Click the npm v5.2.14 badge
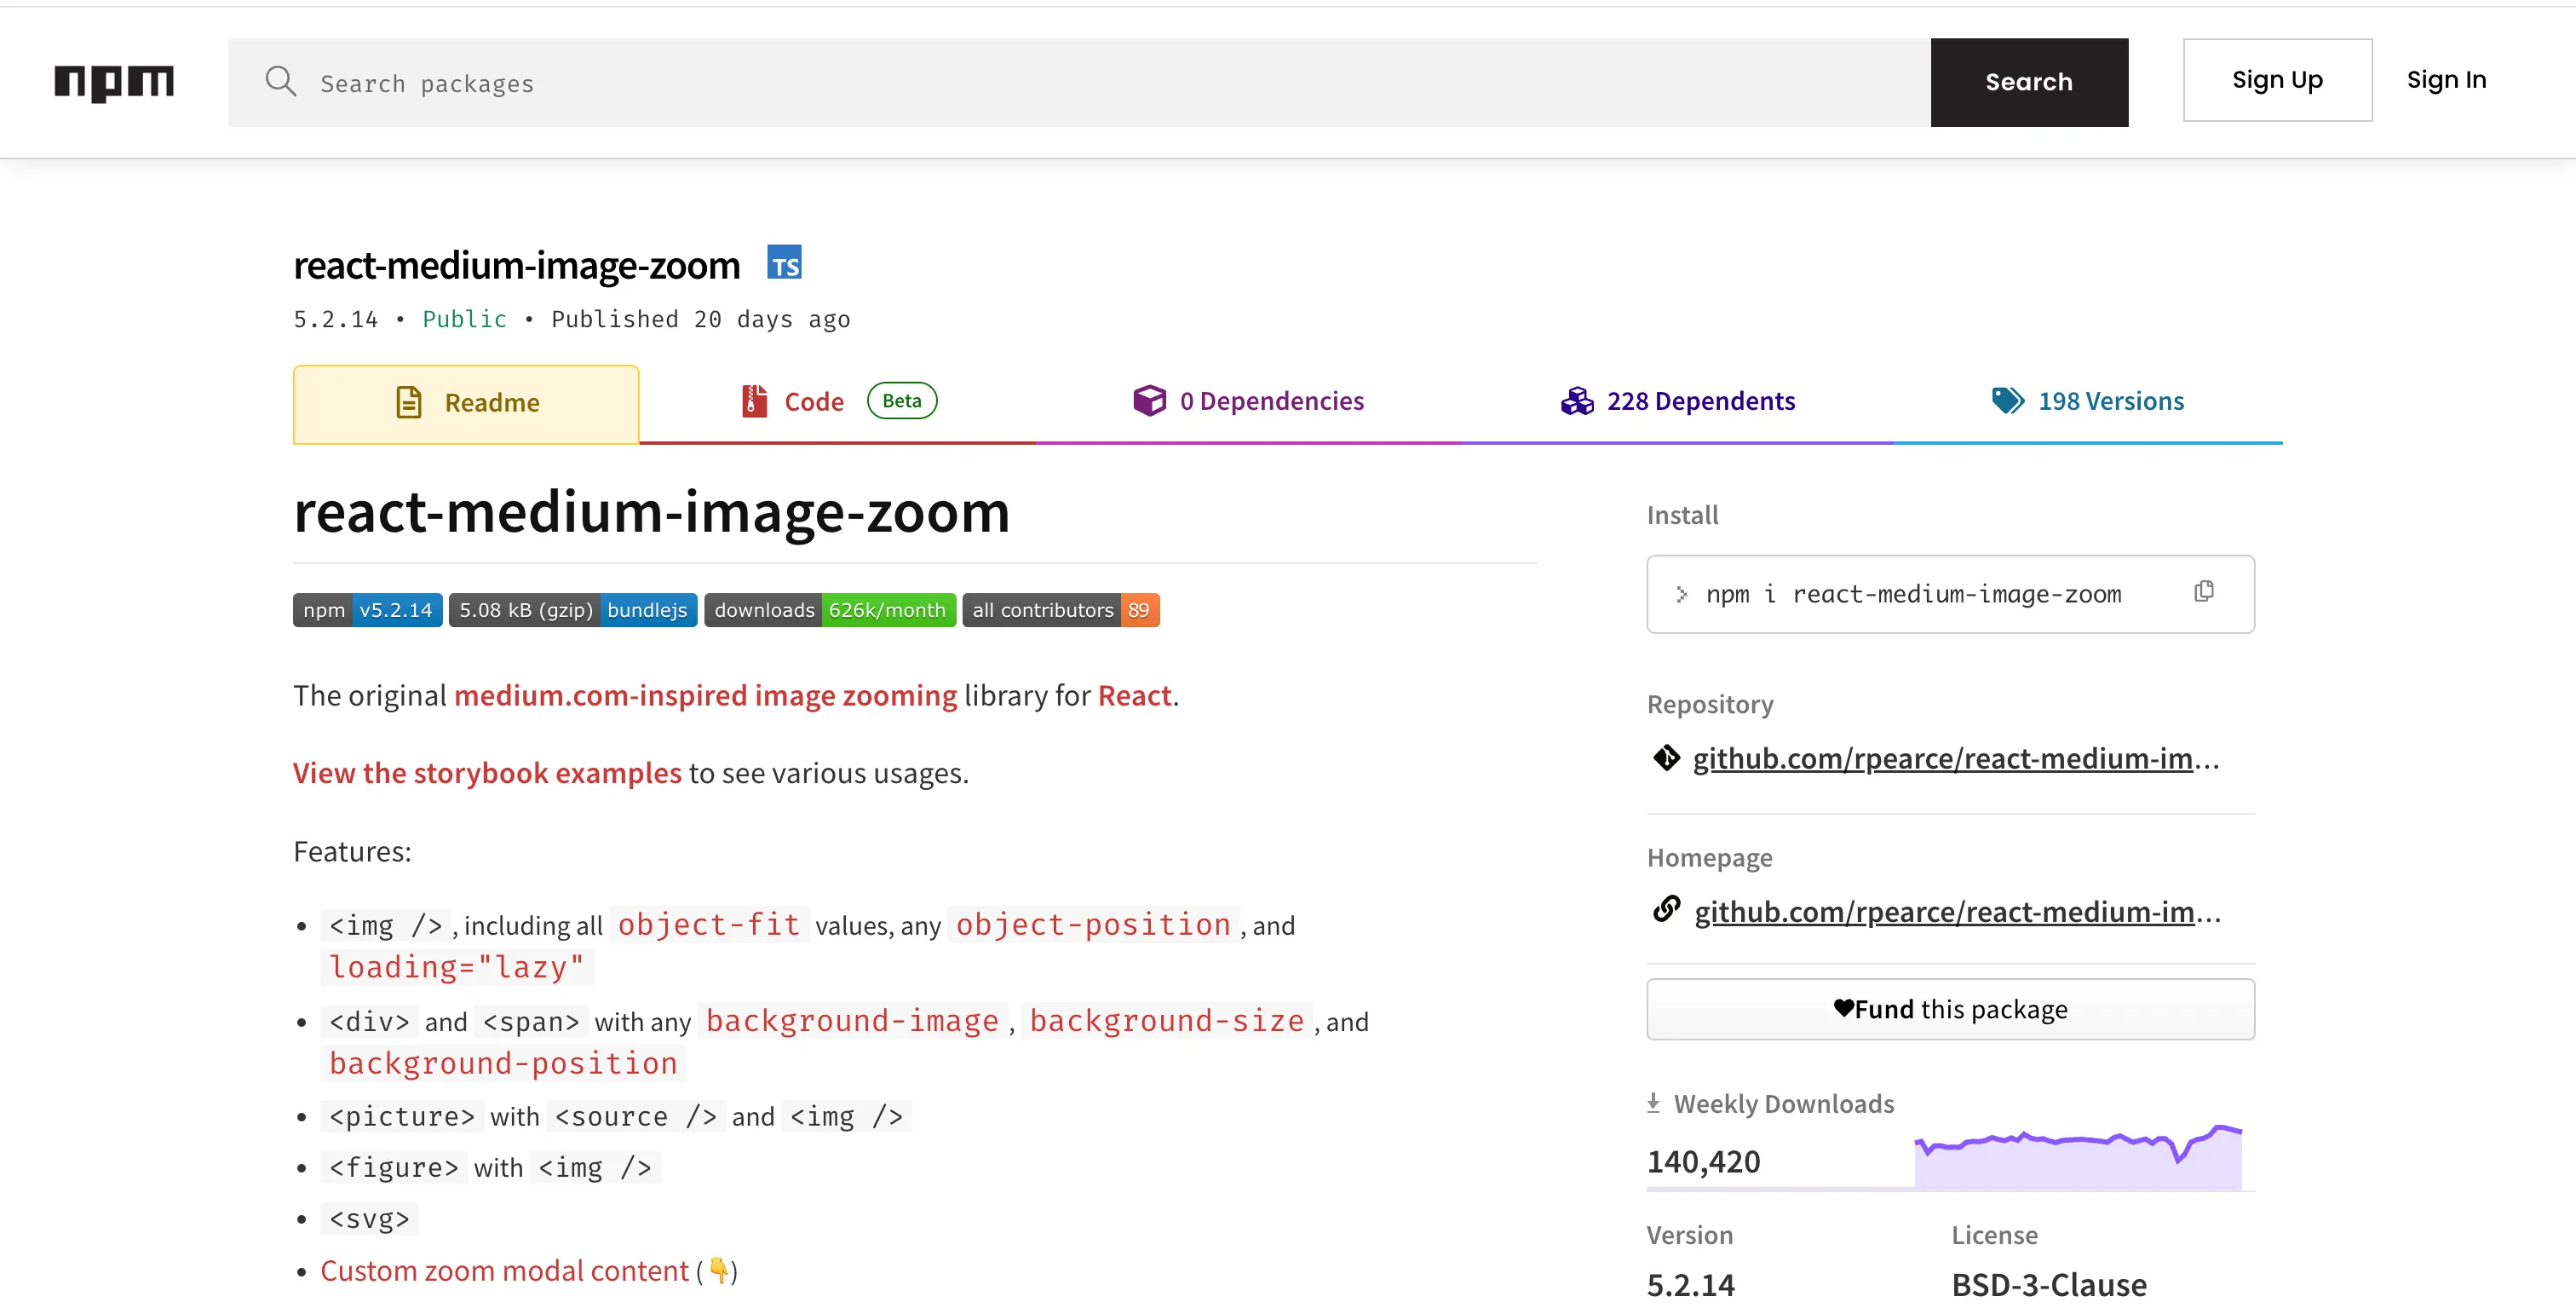The width and height of the screenshot is (2576, 1308). point(367,610)
